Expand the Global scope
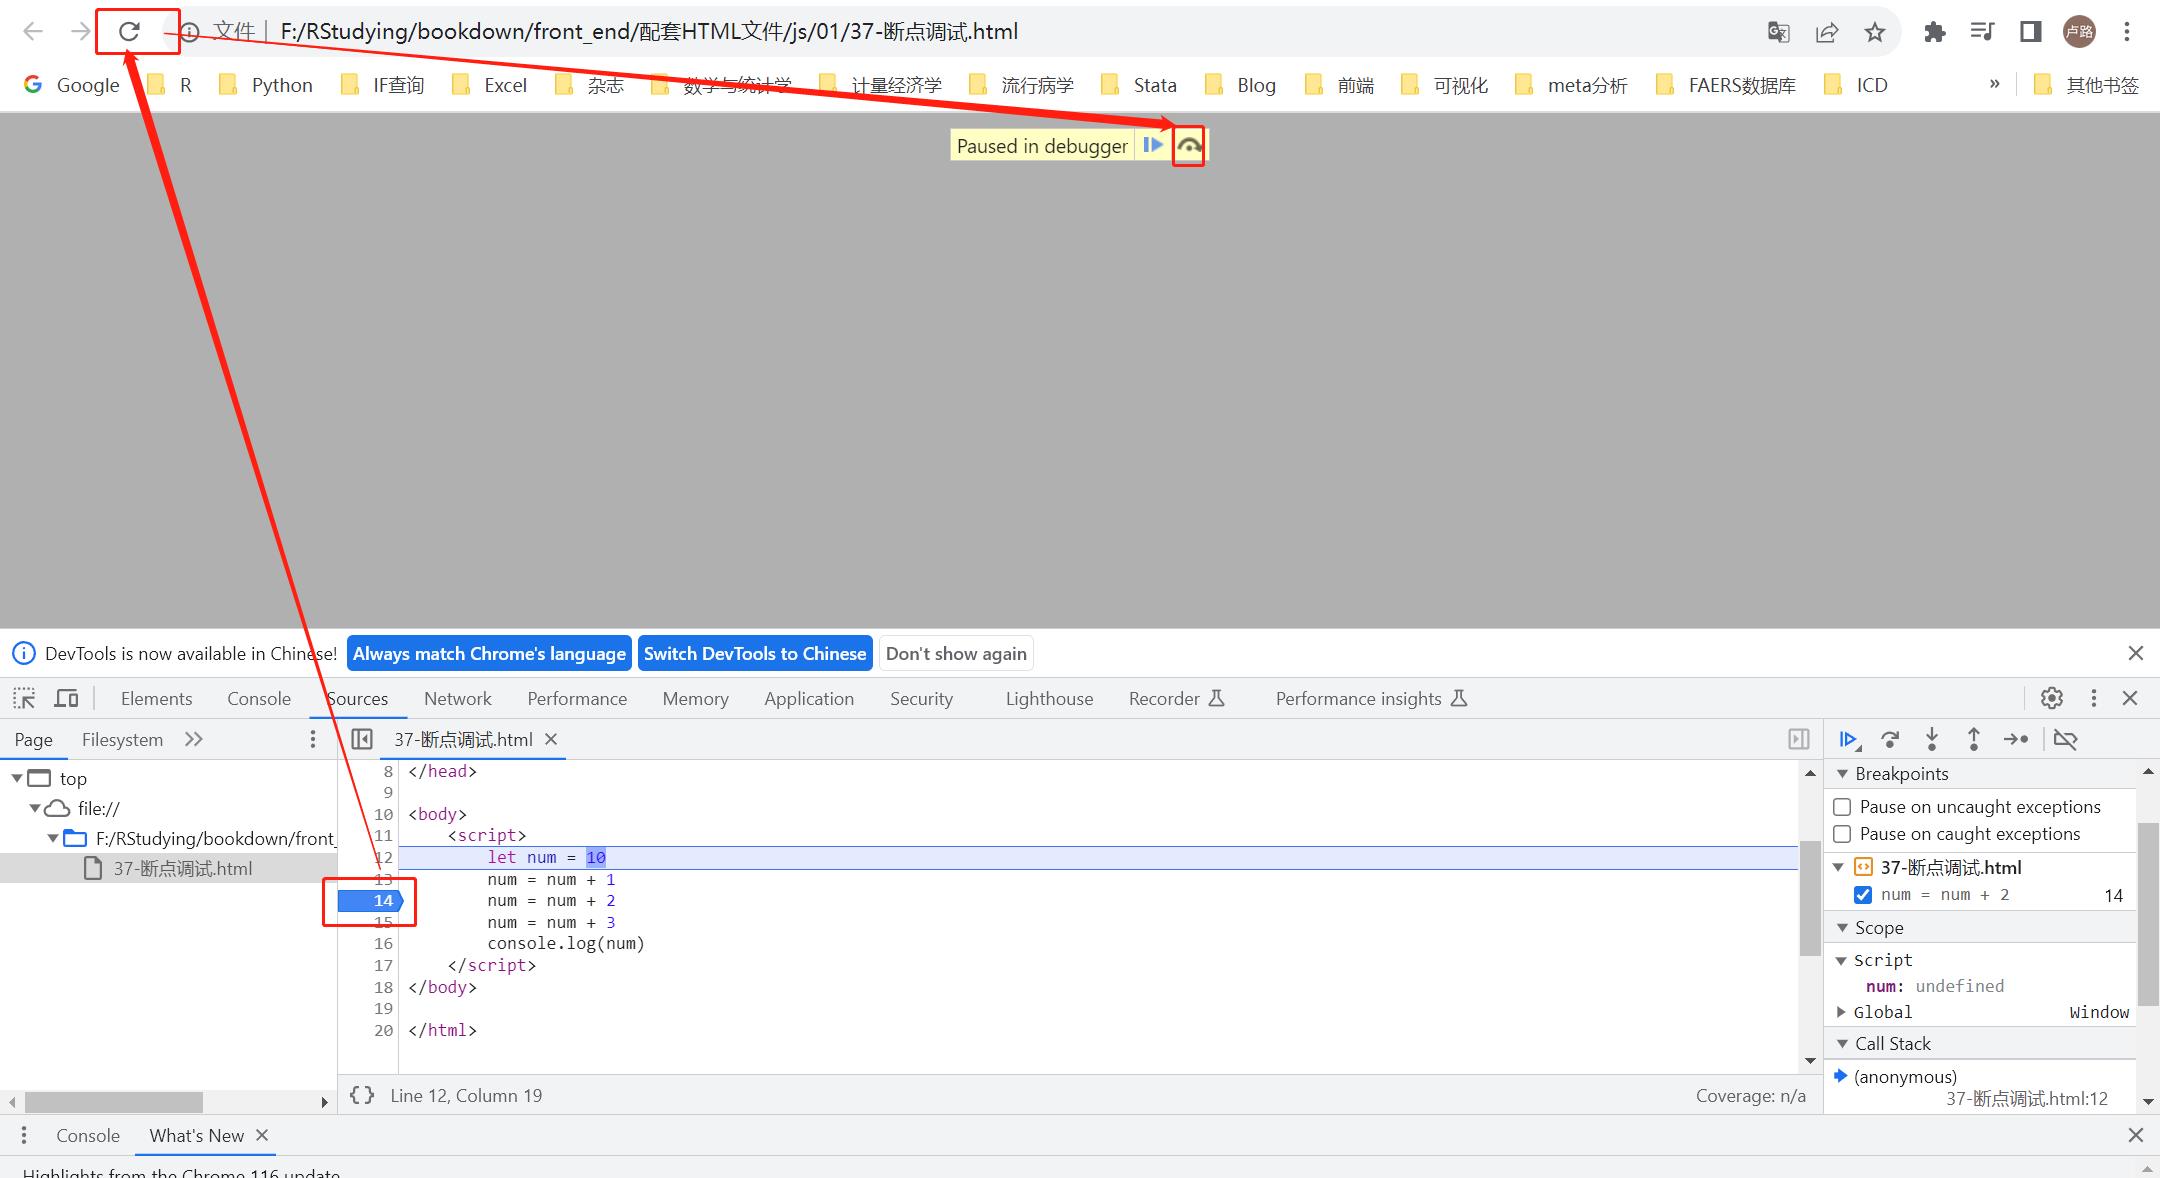Image resolution: width=2160 pixels, height=1178 pixels. 1841,1012
